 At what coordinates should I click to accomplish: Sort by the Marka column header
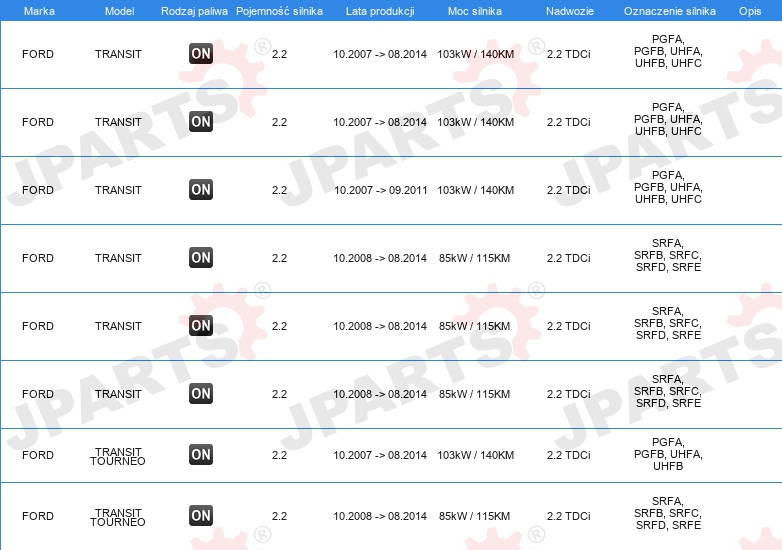(x=39, y=10)
